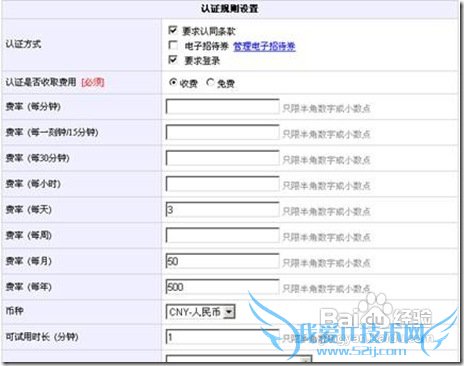Click the 只限半角数字或小数点 hint beside 费率（每分钟）

(x=326, y=108)
